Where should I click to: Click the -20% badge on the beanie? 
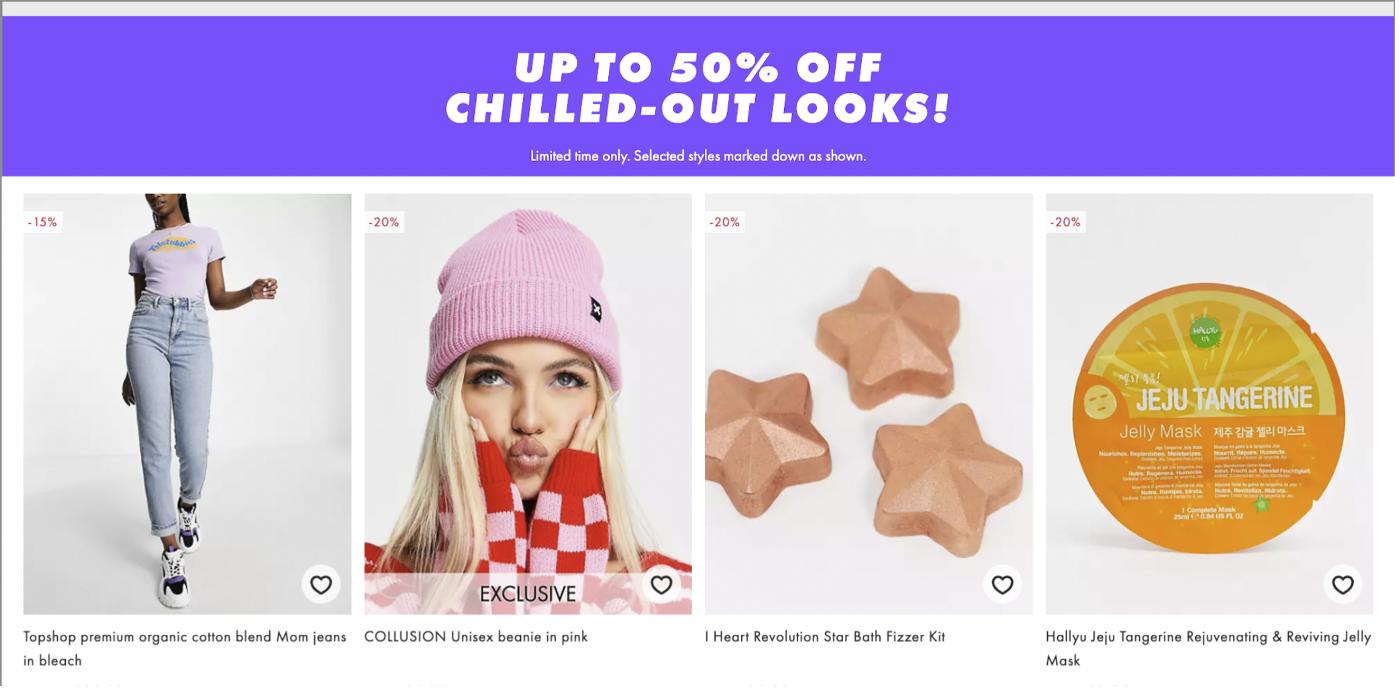pyautogui.click(x=384, y=222)
